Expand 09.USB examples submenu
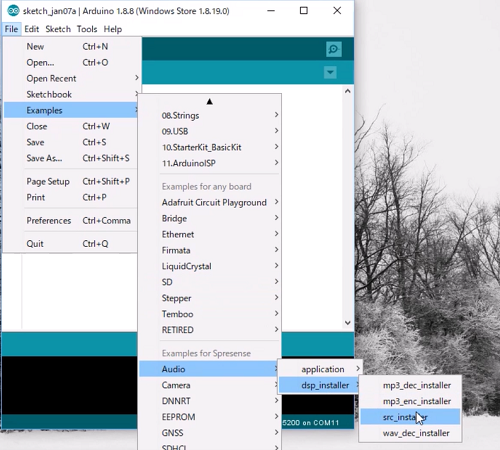The image size is (500, 450). tap(210, 131)
